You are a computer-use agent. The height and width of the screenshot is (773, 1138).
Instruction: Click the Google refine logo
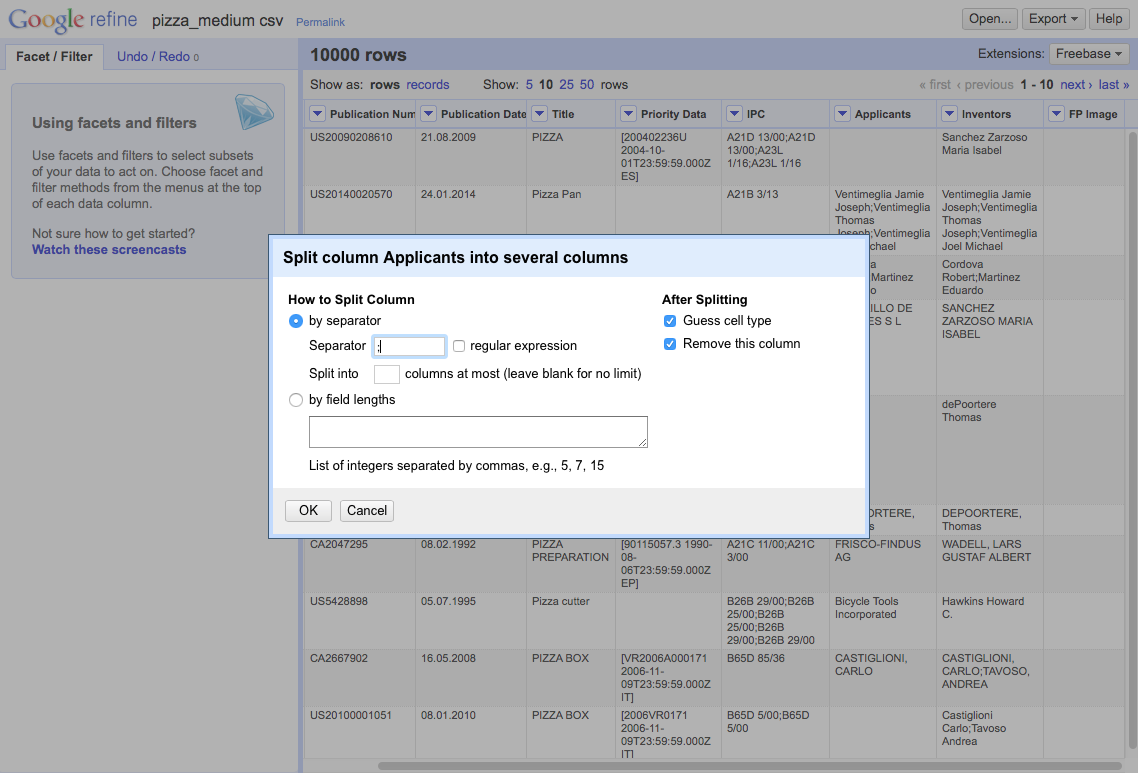click(x=73, y=20)
